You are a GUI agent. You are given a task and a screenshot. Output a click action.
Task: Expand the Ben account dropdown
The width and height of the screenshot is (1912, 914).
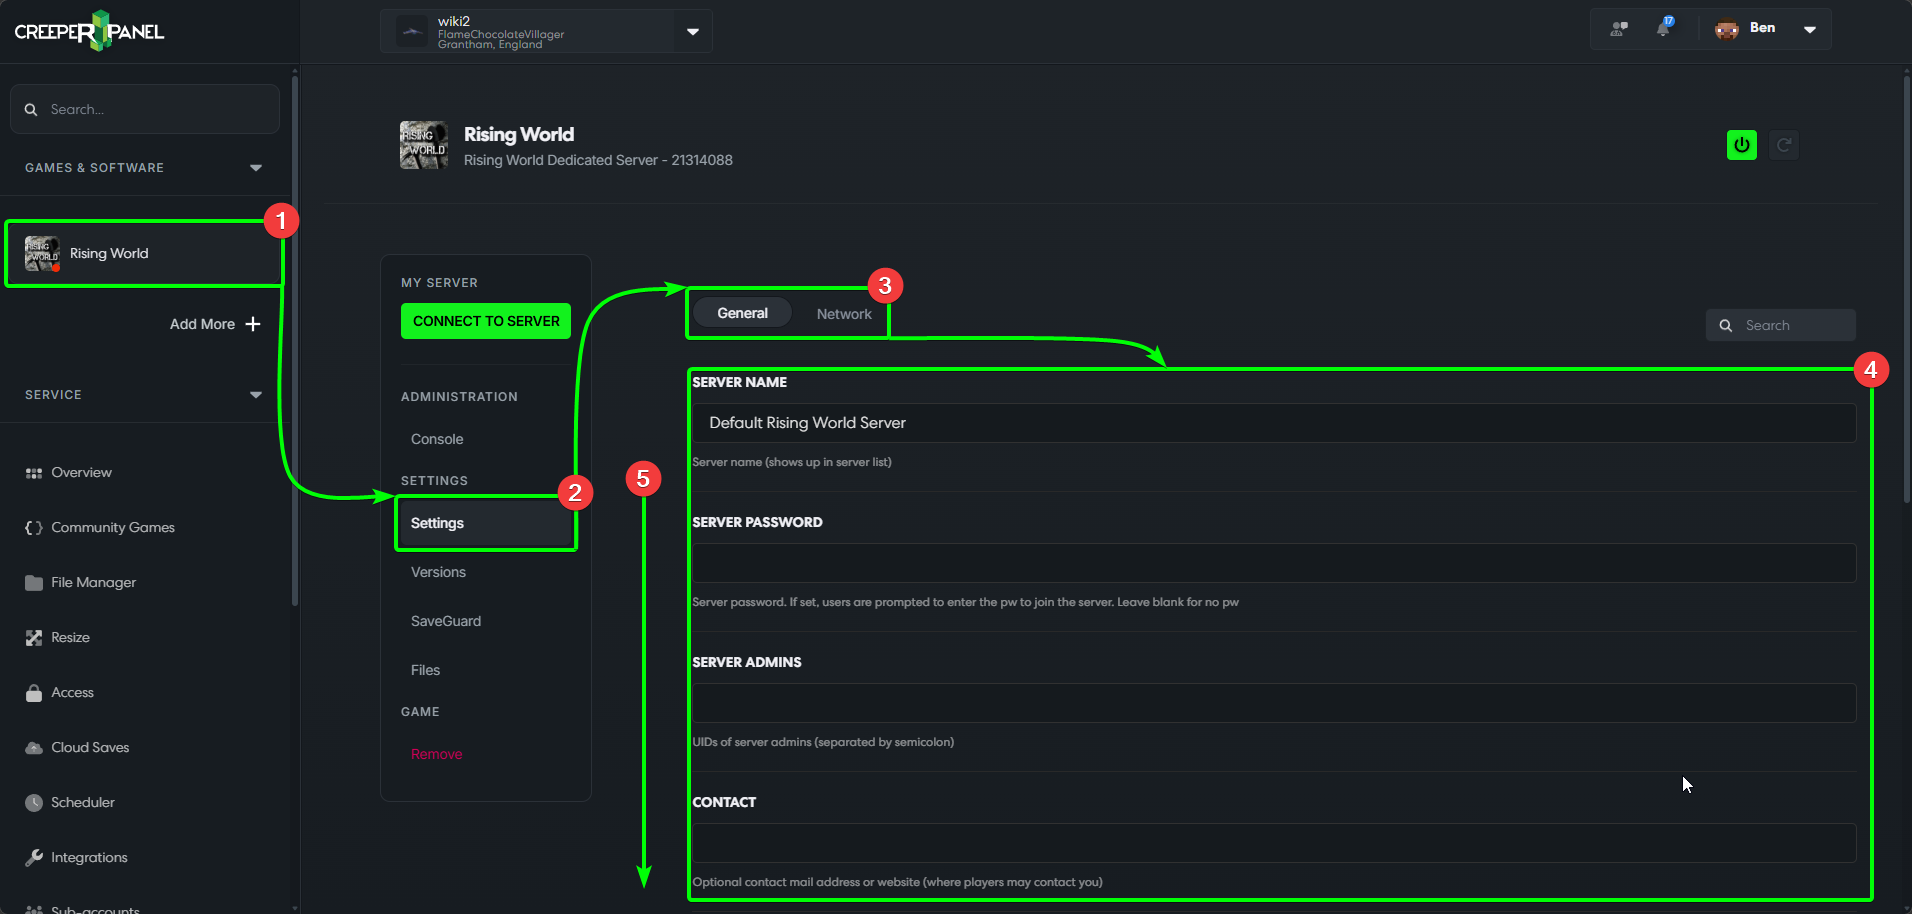tap(1809, 29)
